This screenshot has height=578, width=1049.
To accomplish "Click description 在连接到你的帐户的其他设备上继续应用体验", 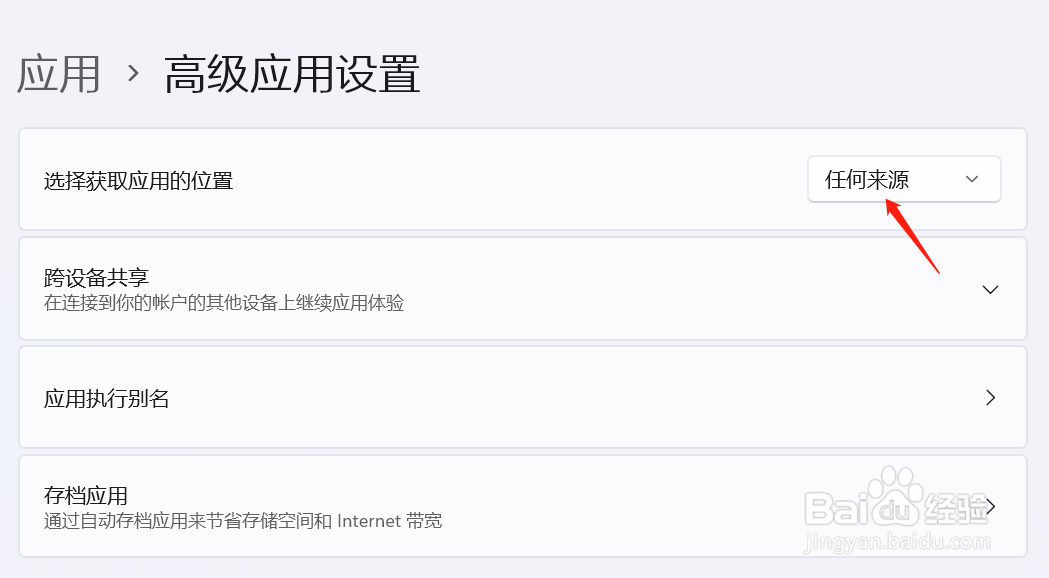I will pyautogui.click(x=223, y=303).
